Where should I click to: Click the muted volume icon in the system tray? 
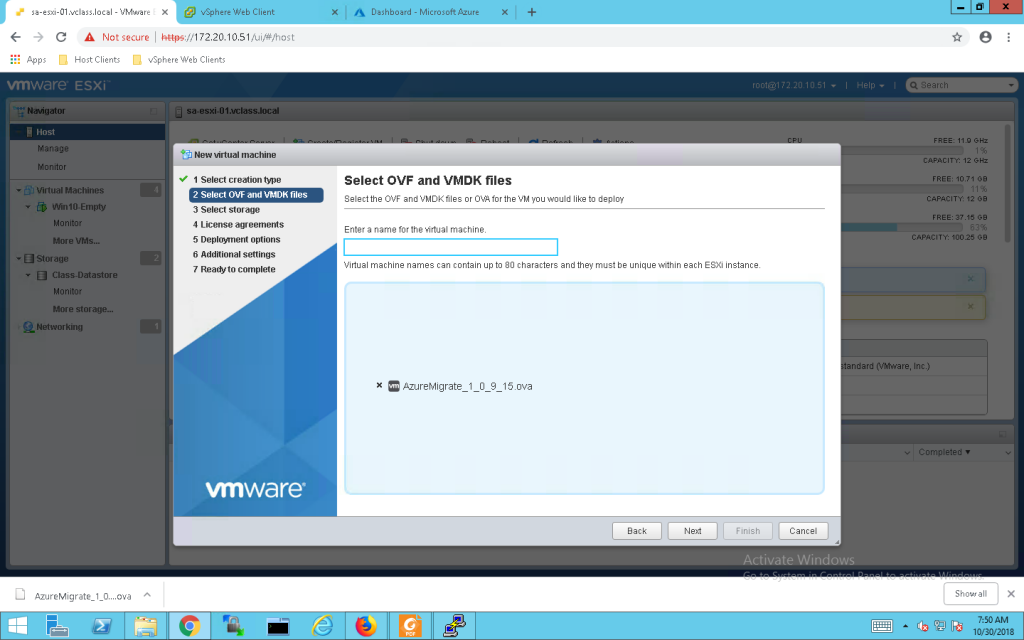[x=923, y=626]
